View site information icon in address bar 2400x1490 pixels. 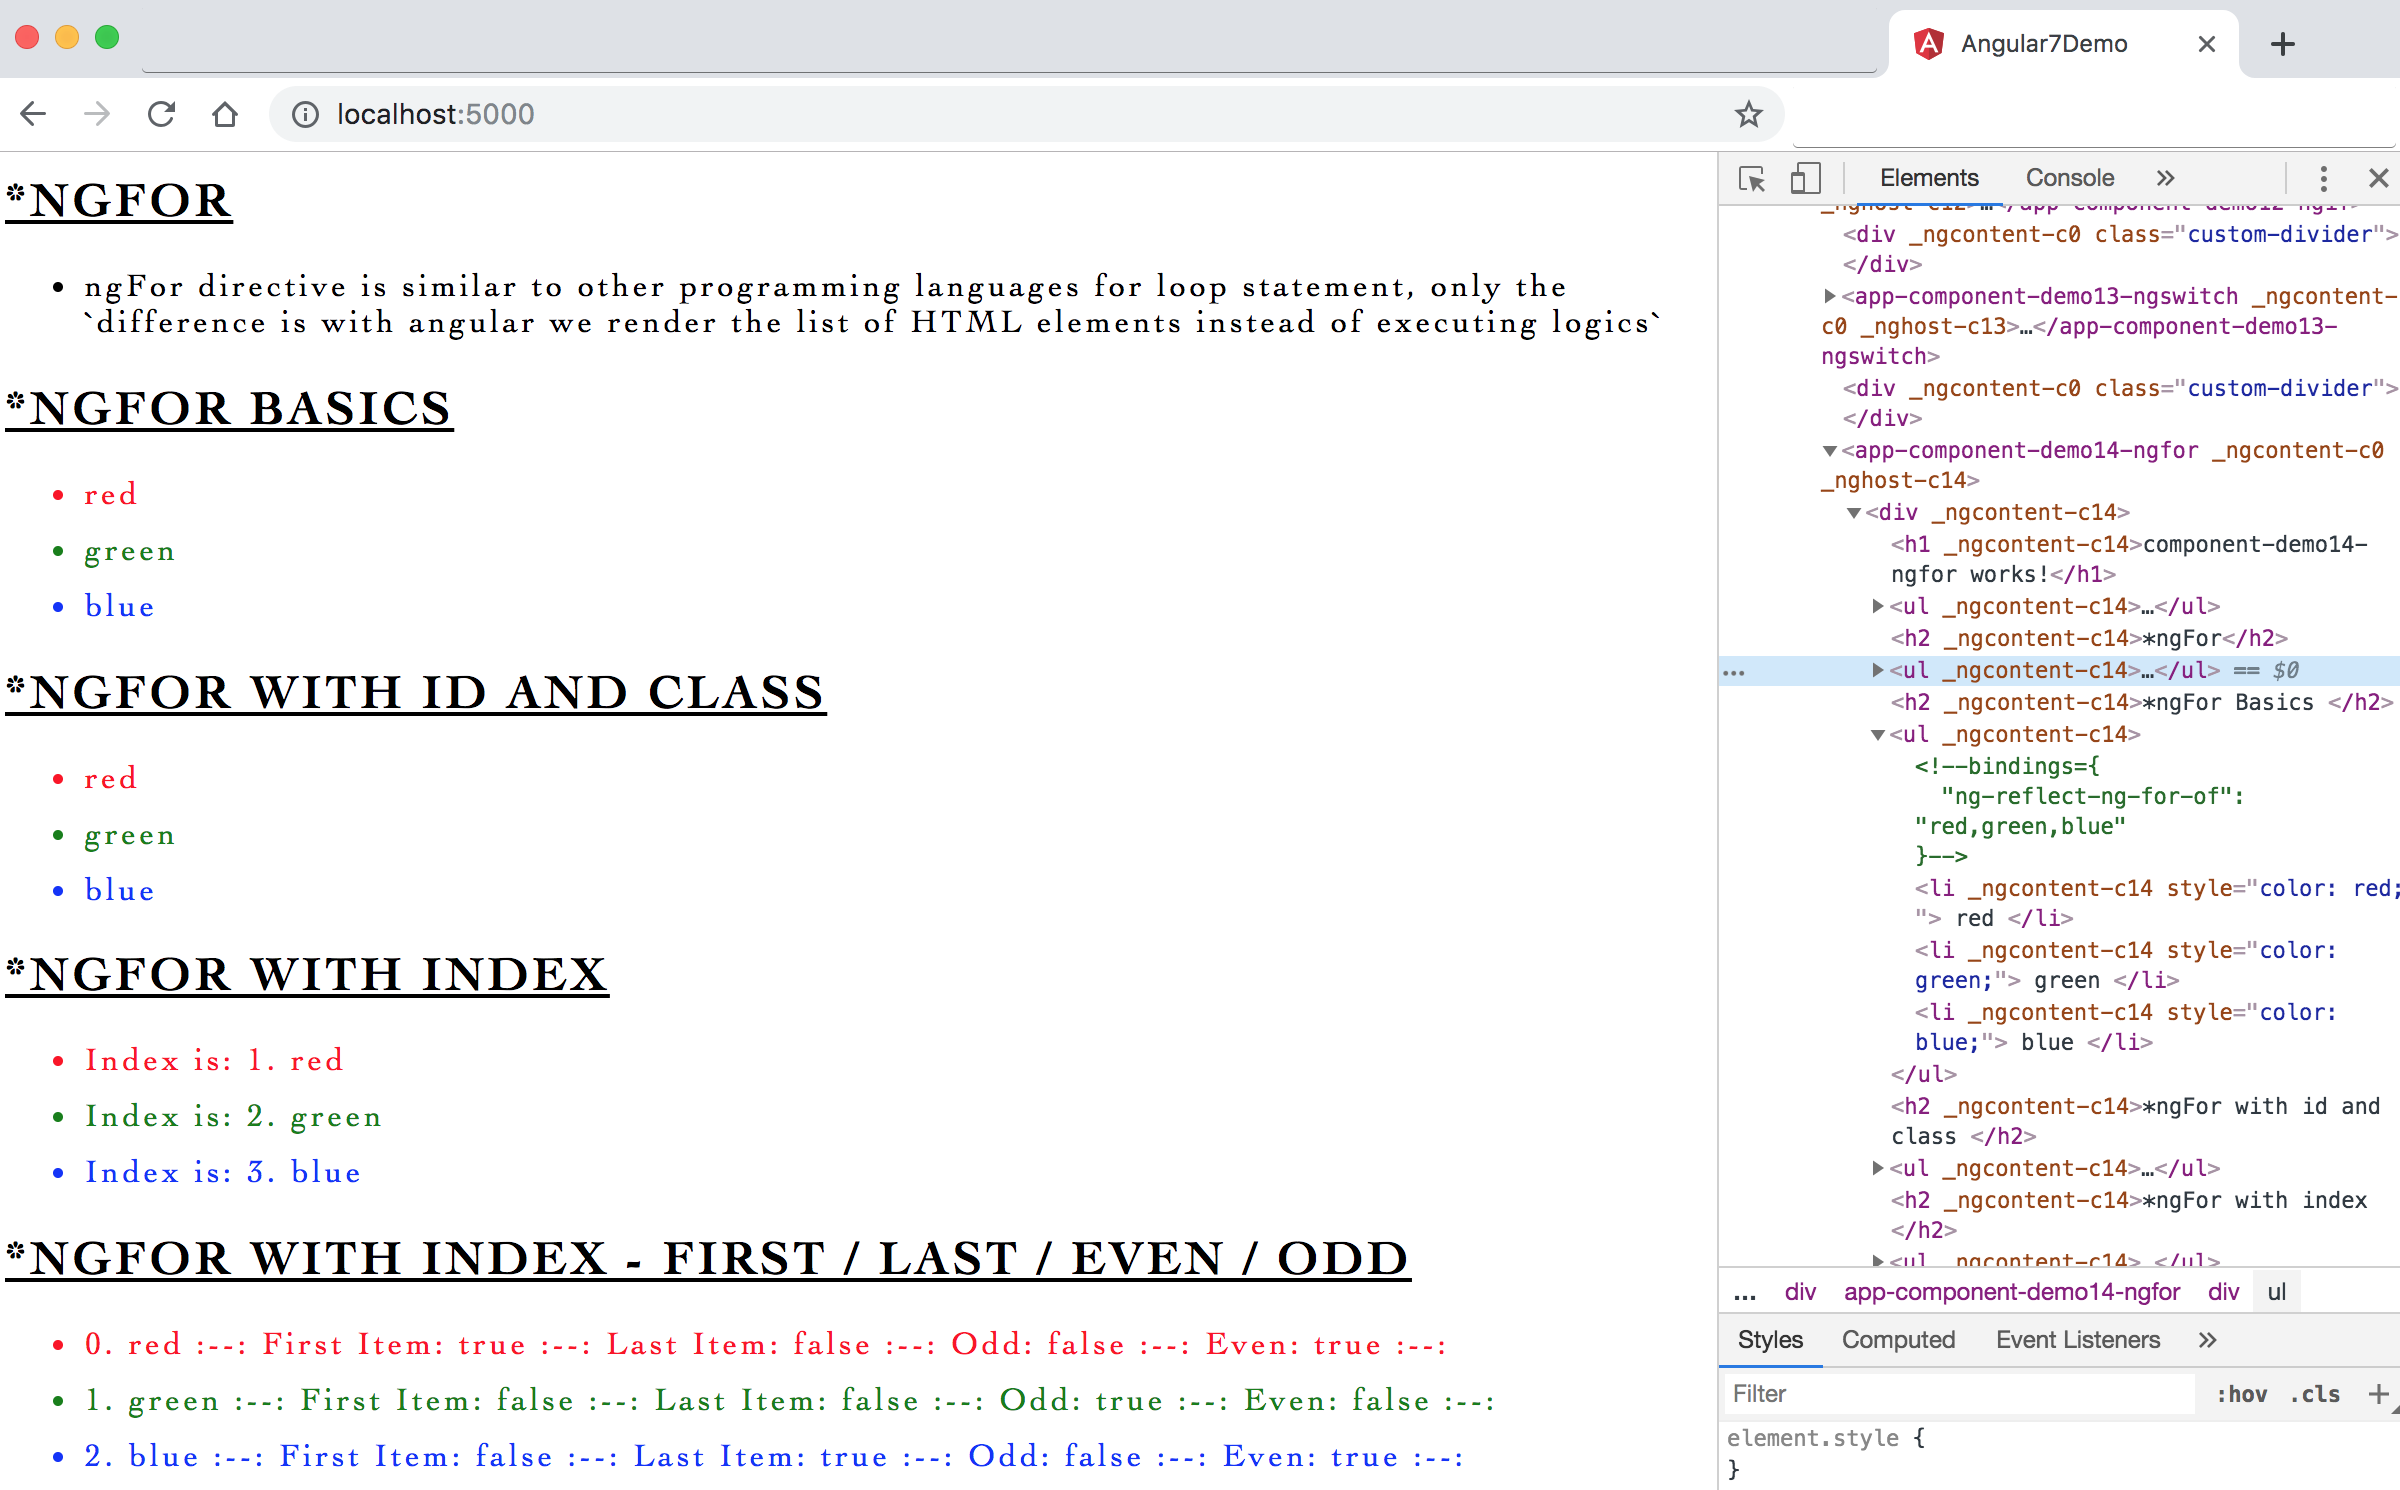[x=305, y=115]
